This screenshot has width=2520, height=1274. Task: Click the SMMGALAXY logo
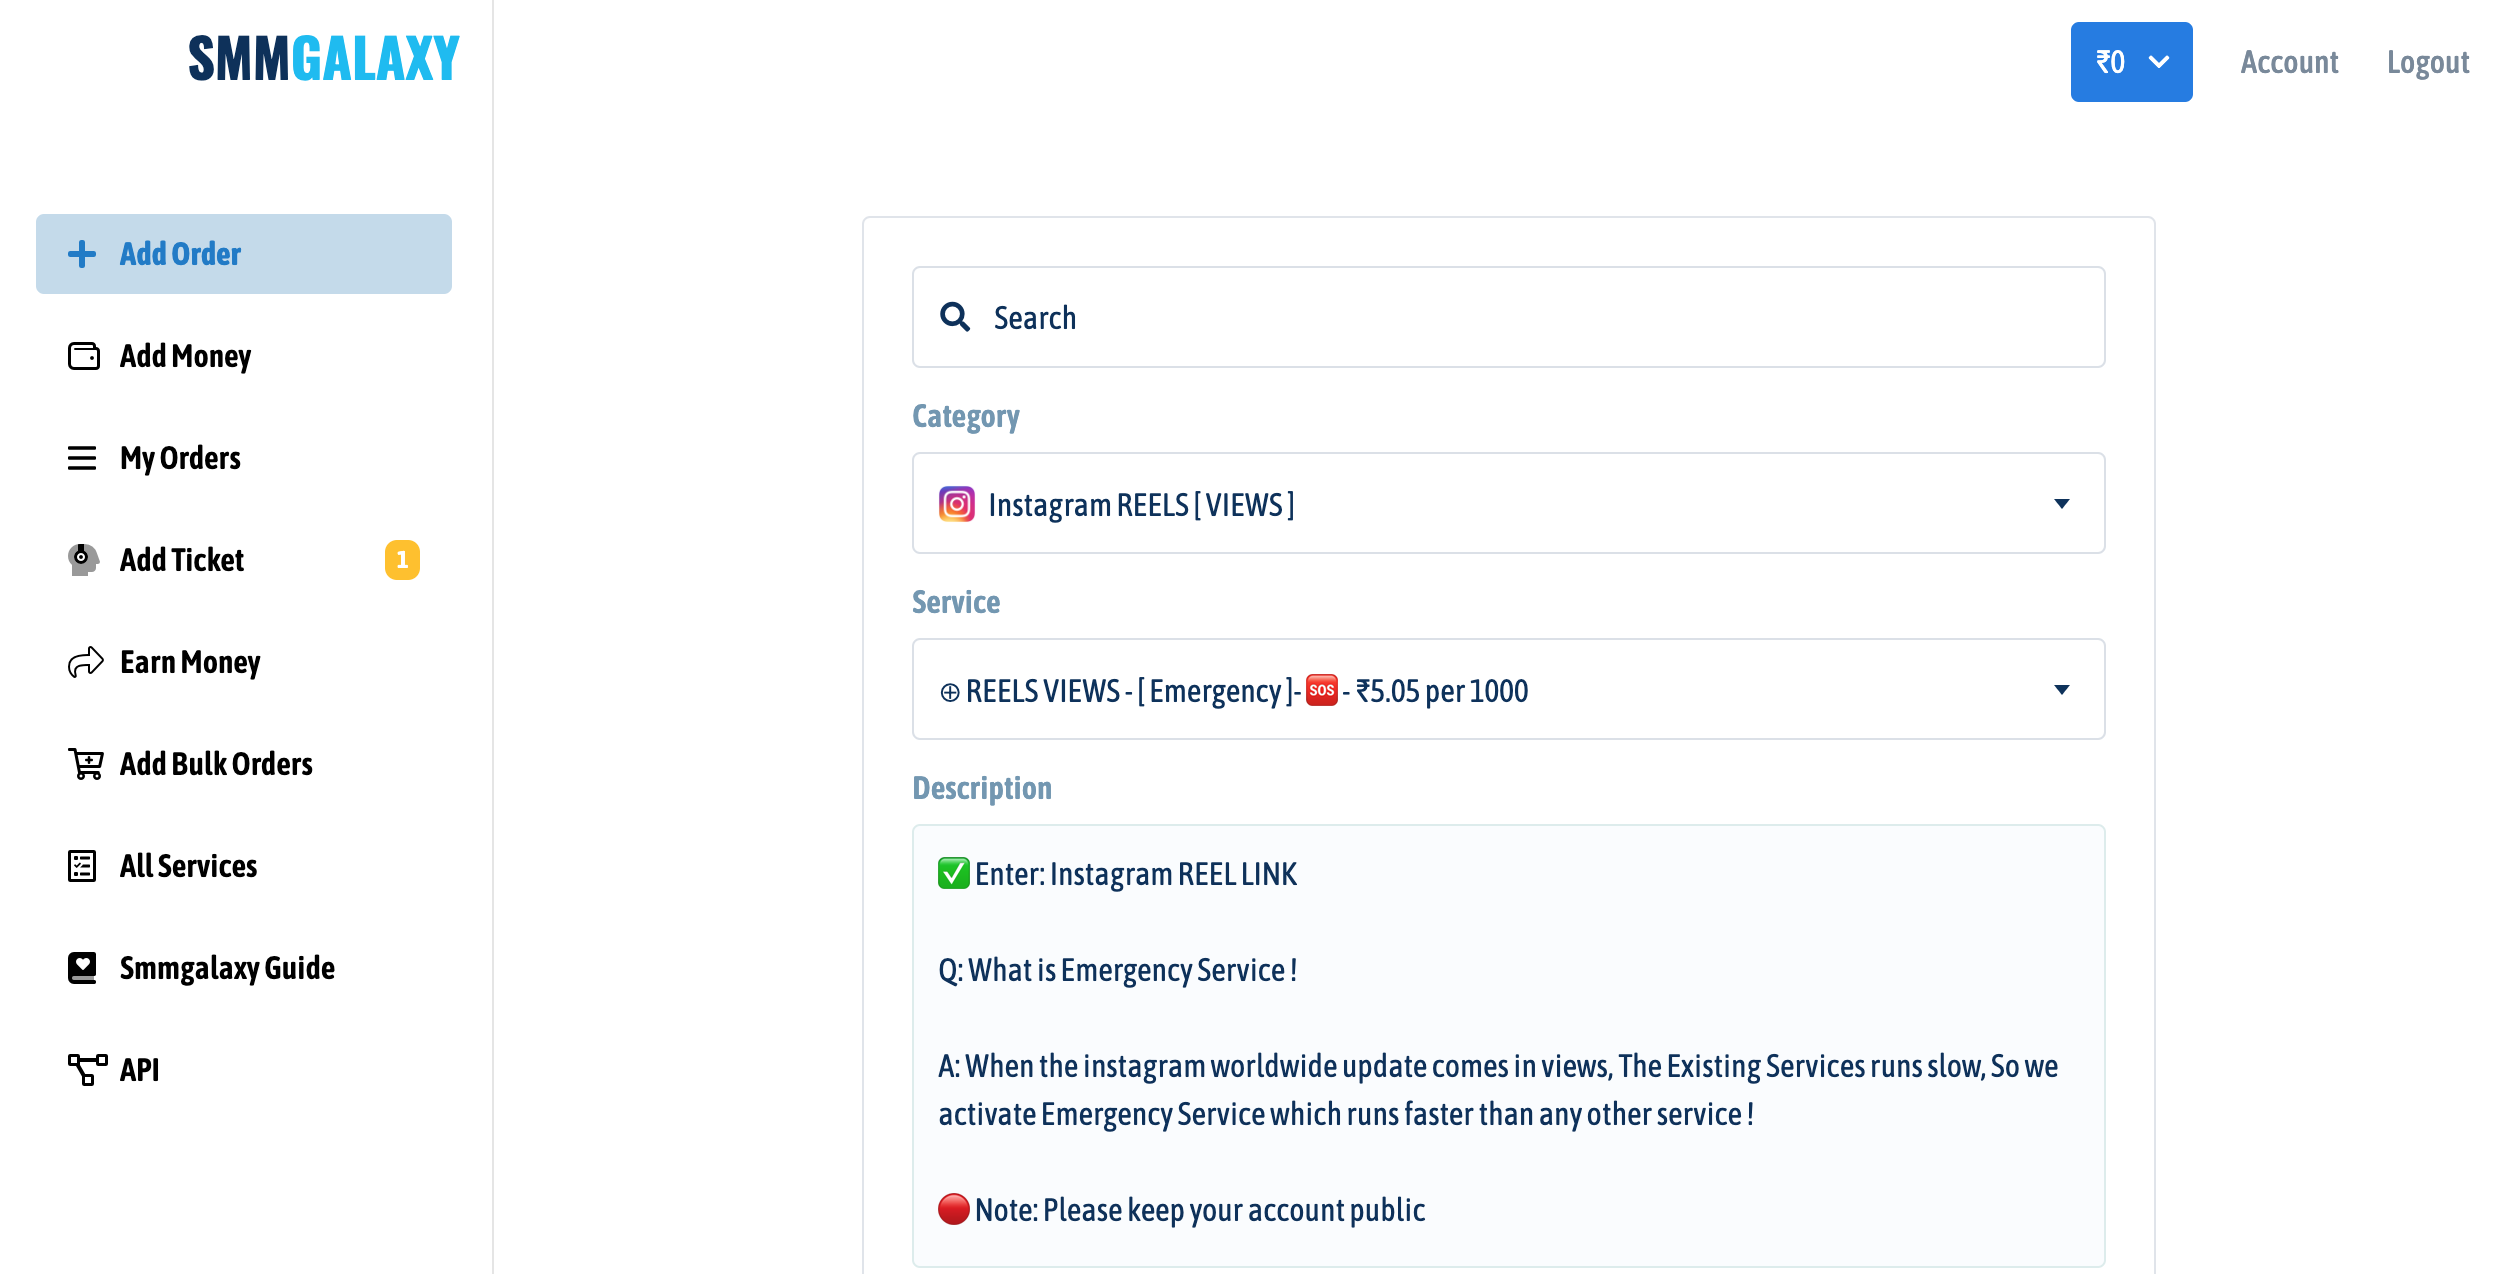[x=324, y=58]
